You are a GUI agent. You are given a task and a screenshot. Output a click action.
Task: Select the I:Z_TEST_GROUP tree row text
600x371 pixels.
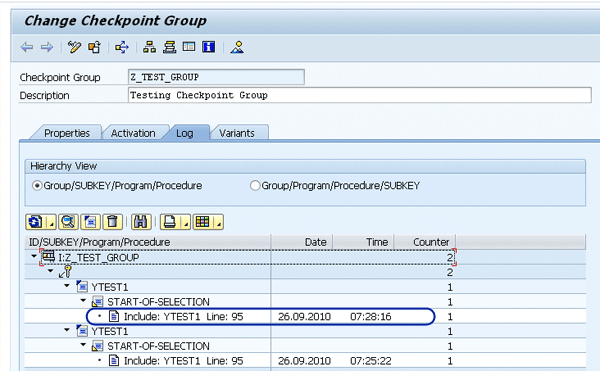click(99, 257)
